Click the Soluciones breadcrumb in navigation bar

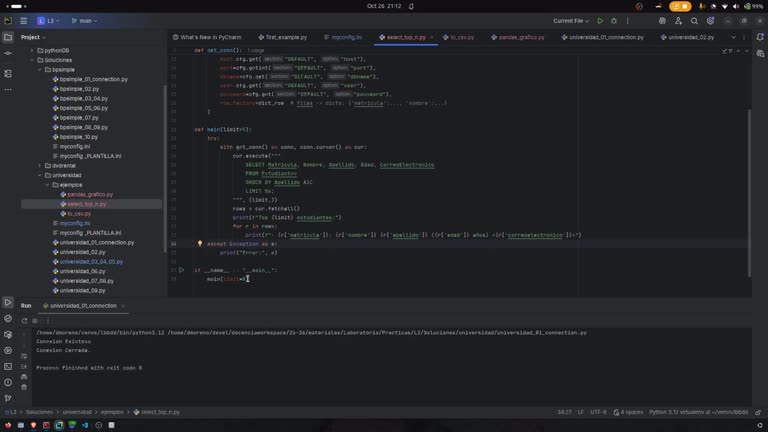pyautogui.click(x=39, y=412)
